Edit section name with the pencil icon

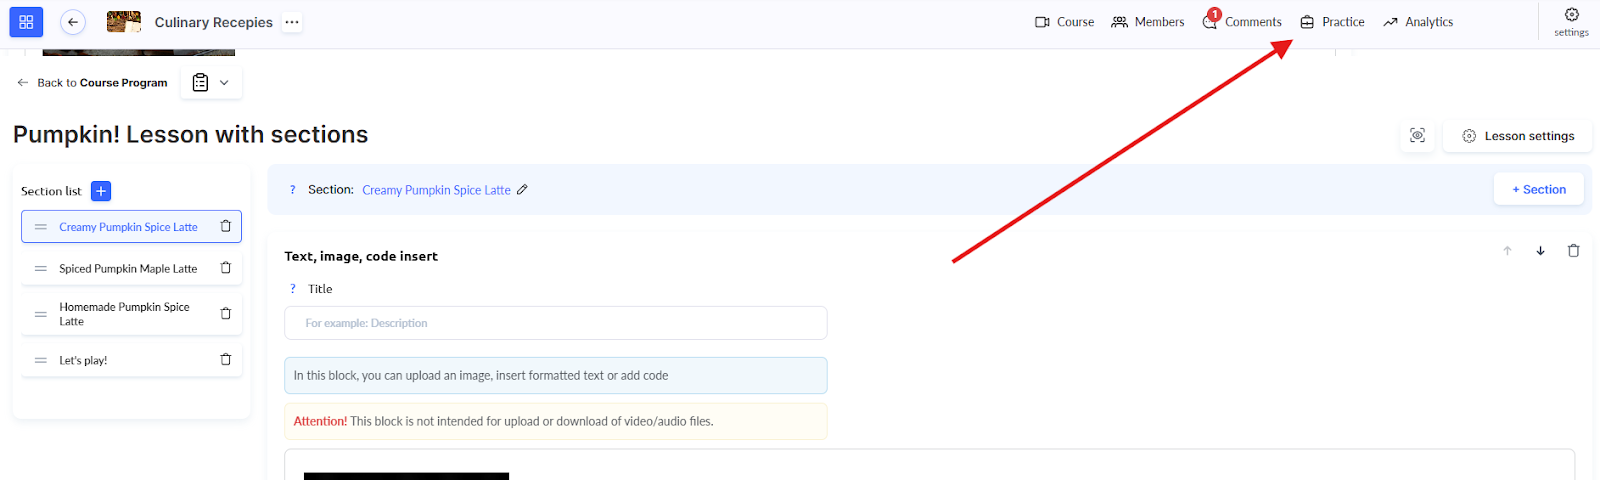pos(522,189)
